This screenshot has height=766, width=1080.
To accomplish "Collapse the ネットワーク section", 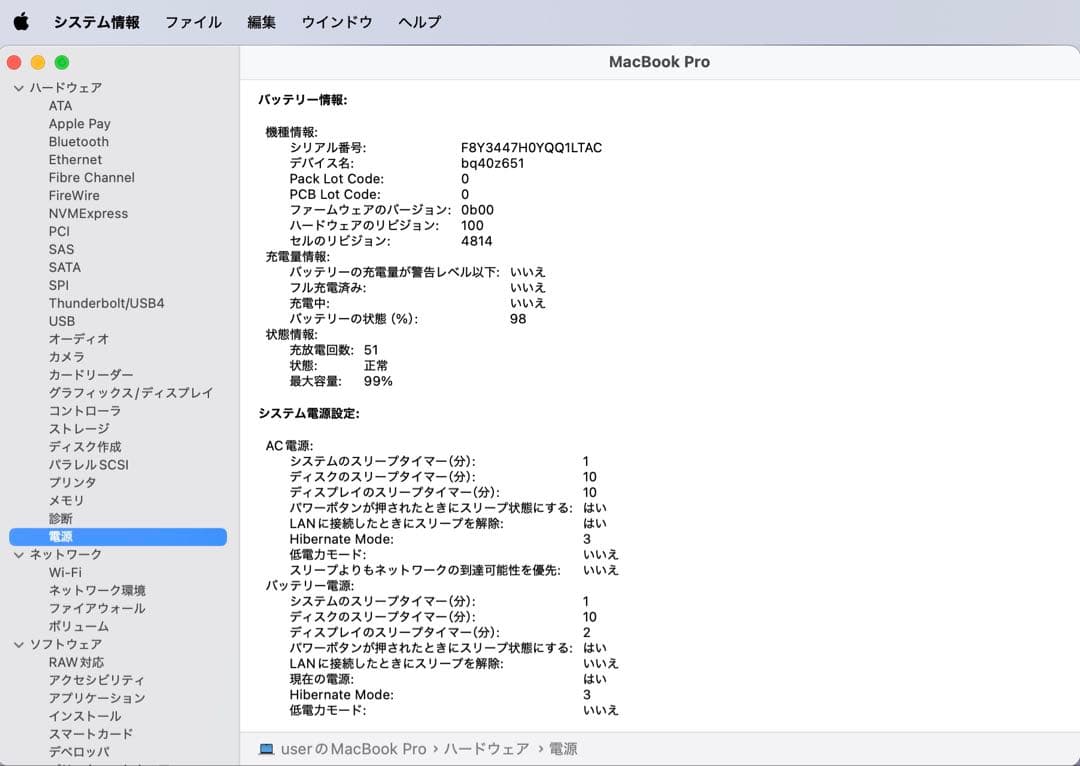I will click(x=18, y=554).
